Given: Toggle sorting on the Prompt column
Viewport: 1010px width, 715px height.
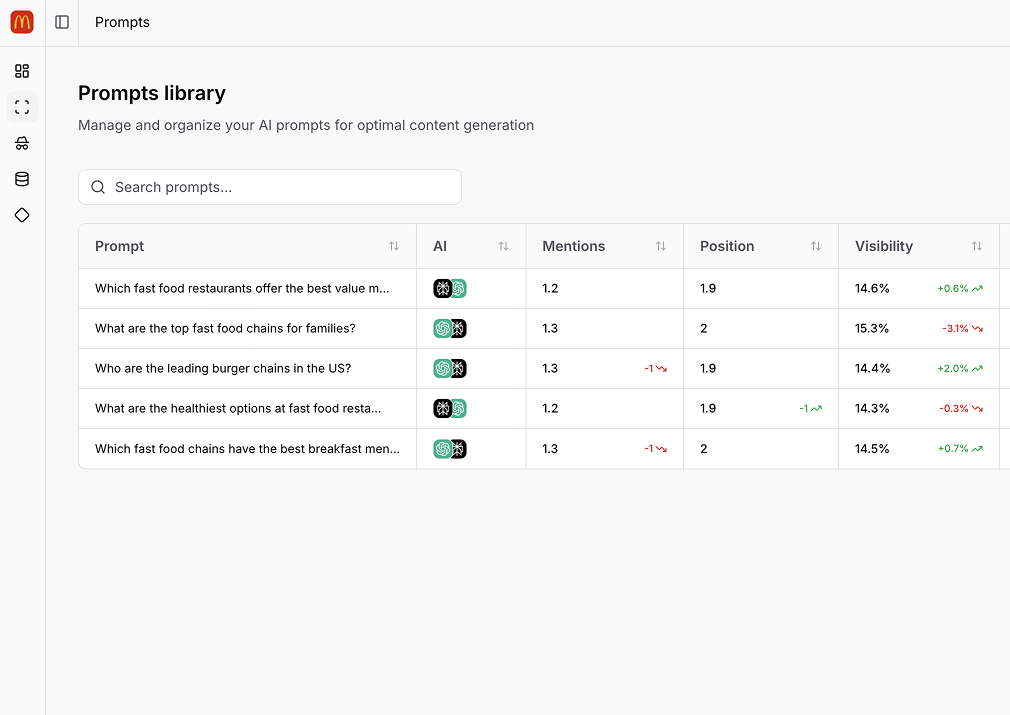Looking at the screenshot, I should pos(394,246).
